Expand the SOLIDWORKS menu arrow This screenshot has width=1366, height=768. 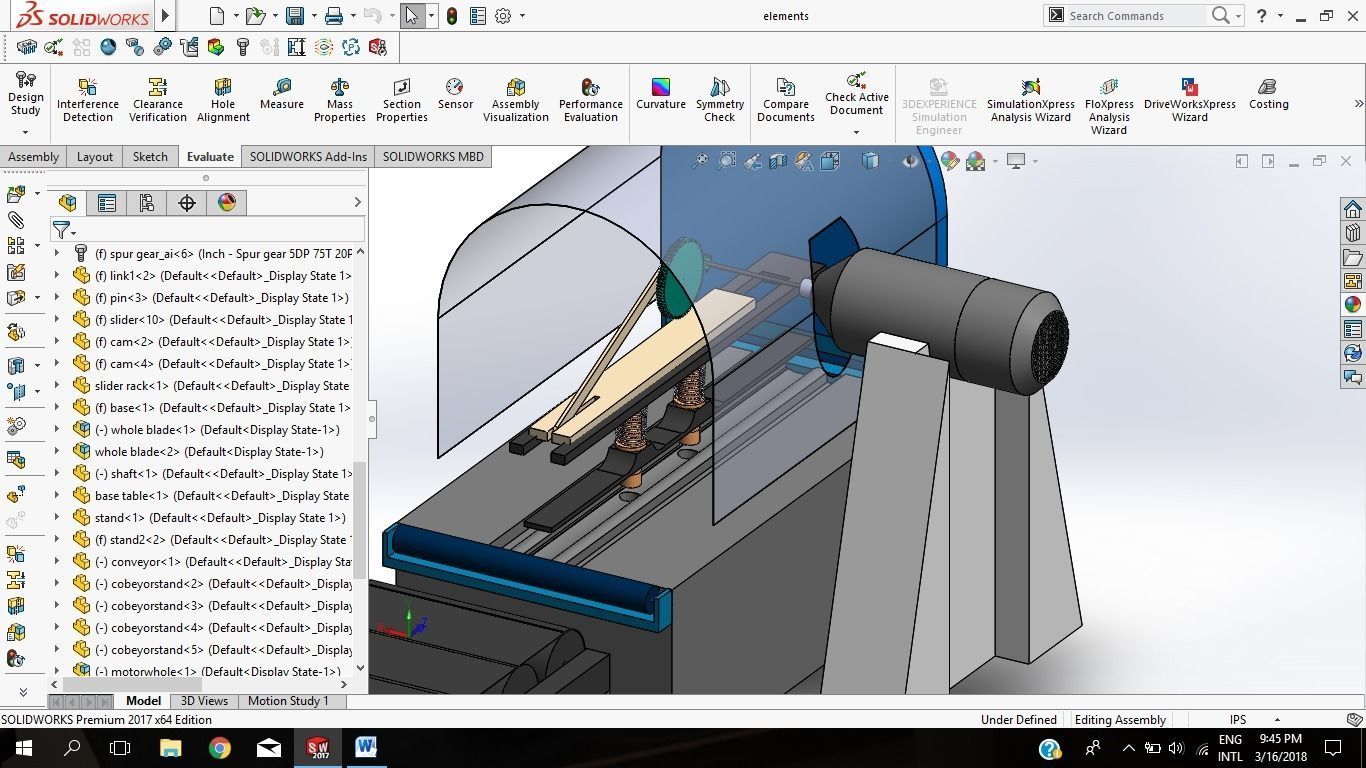click(x=166, y=16)
